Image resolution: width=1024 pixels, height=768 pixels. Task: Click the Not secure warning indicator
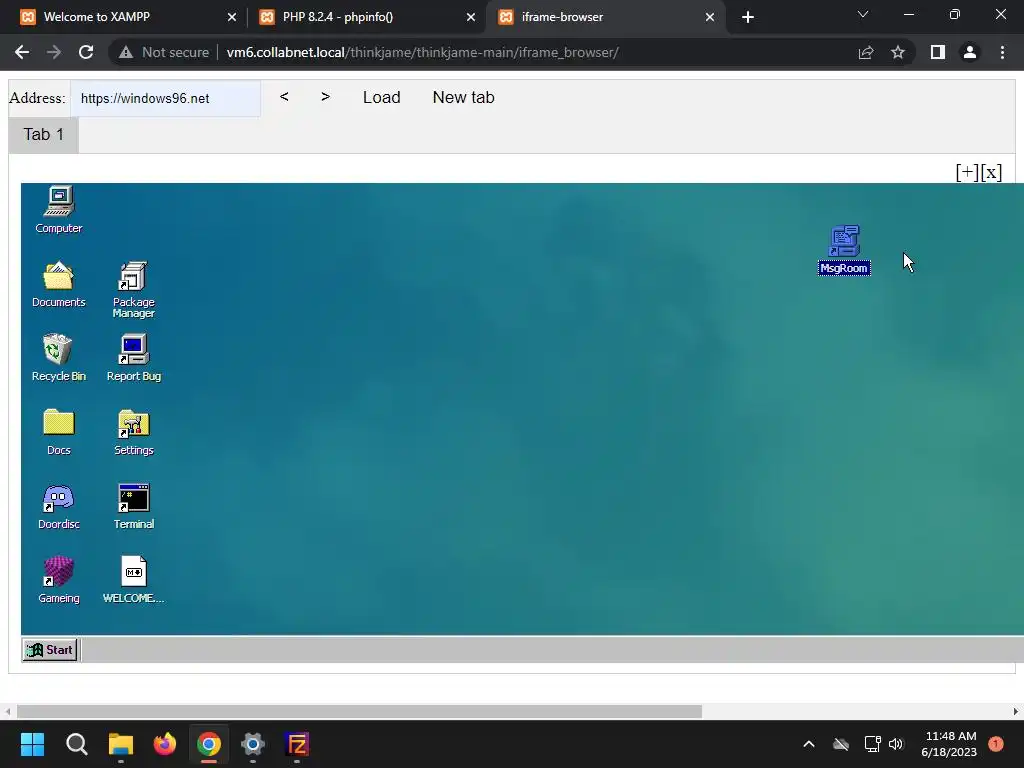[164, 52]
